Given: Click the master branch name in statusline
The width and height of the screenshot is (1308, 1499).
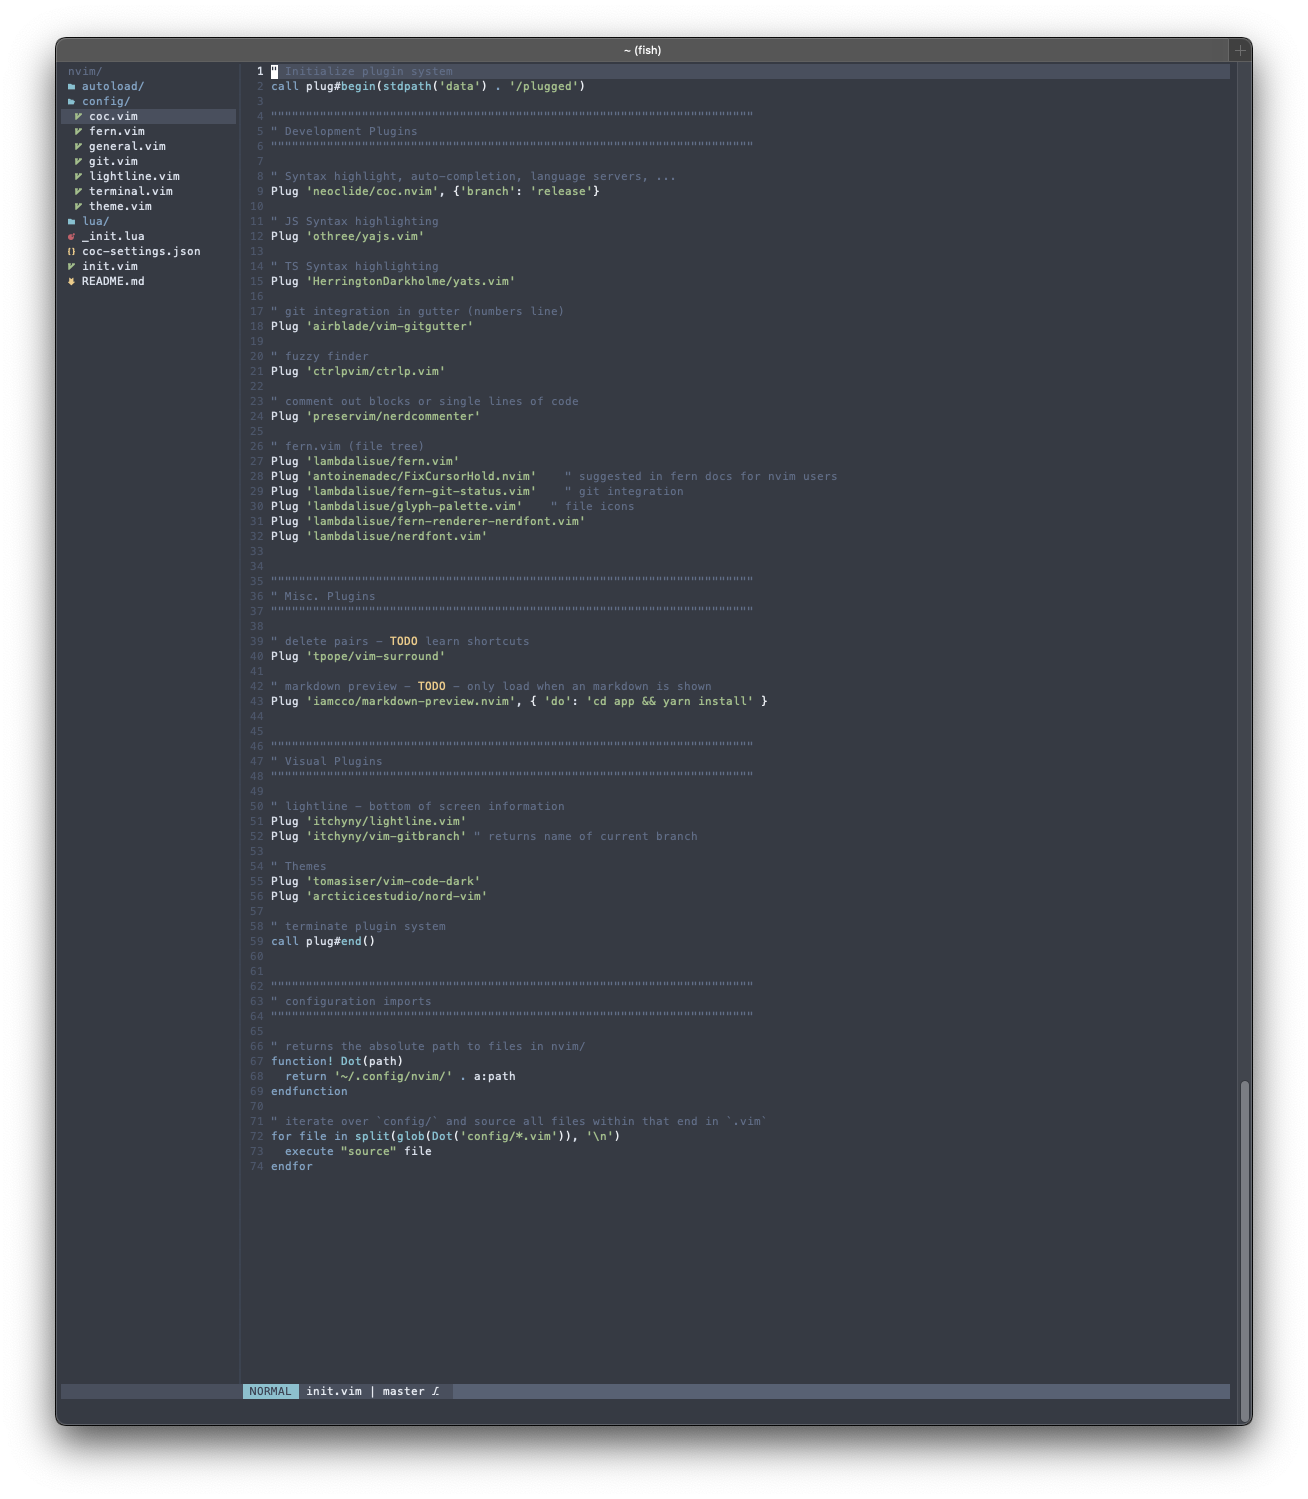Looking at the screenshot, I should point(403,1391).
